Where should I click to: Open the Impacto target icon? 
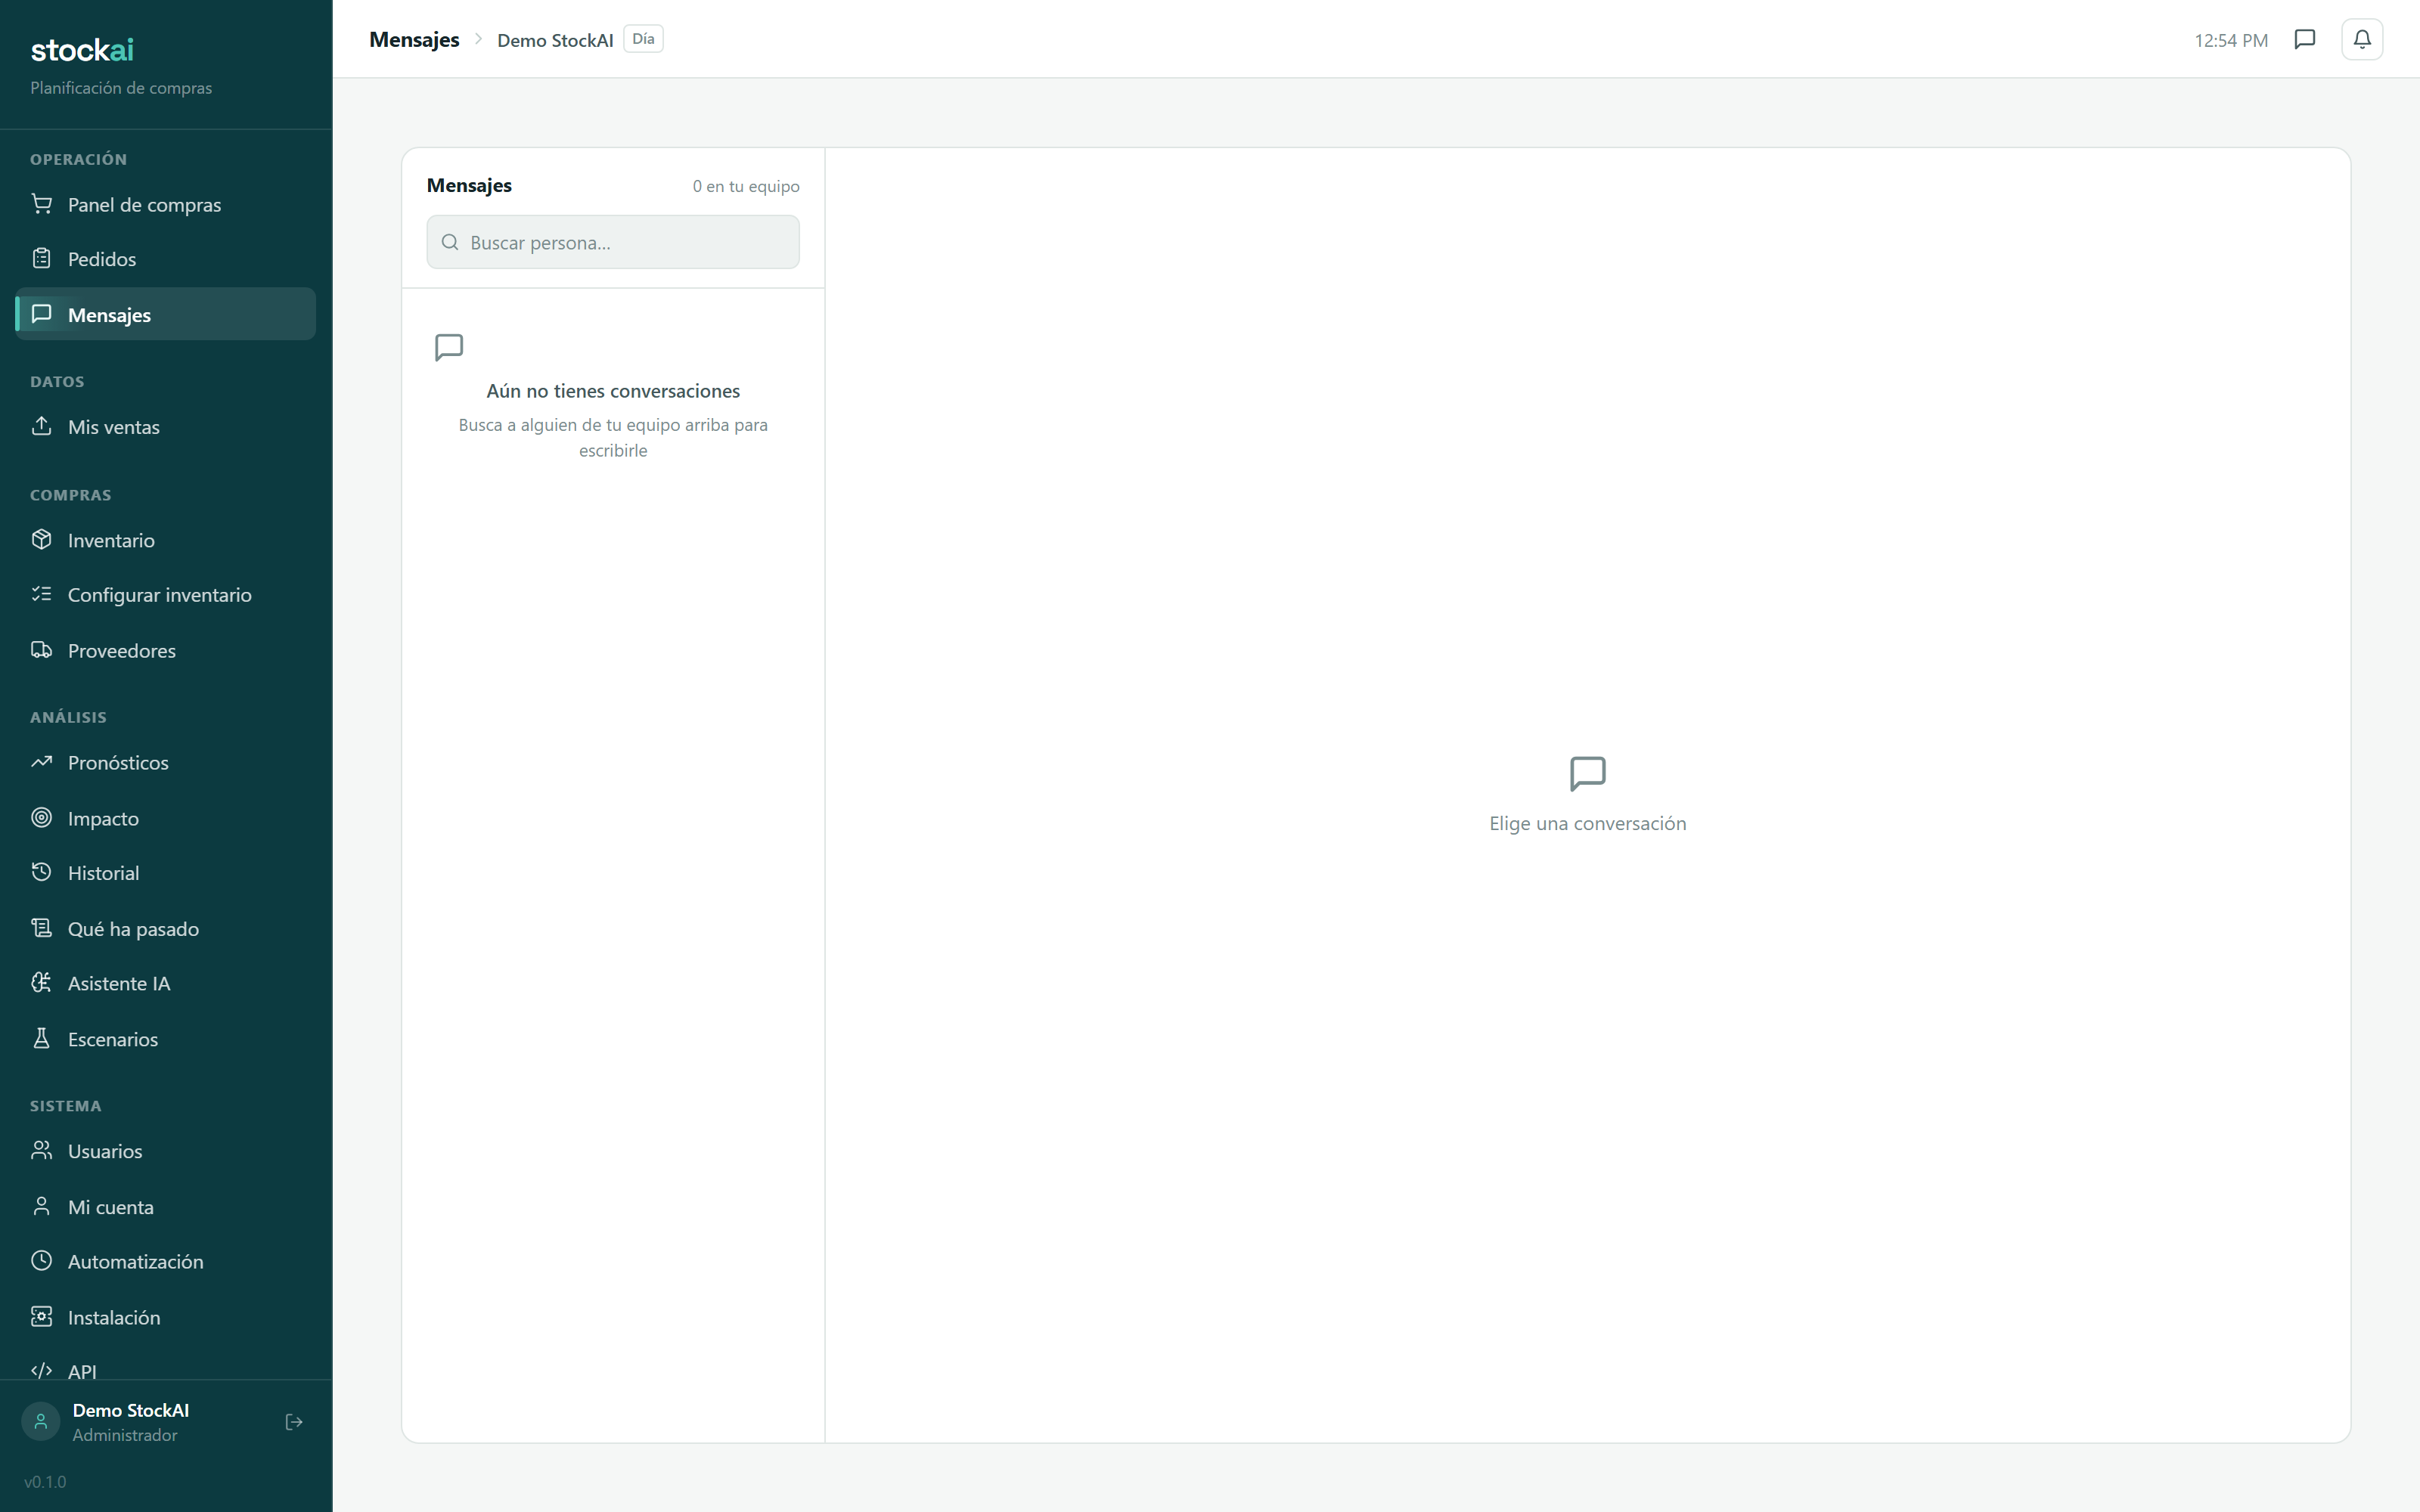coord(41,818)
